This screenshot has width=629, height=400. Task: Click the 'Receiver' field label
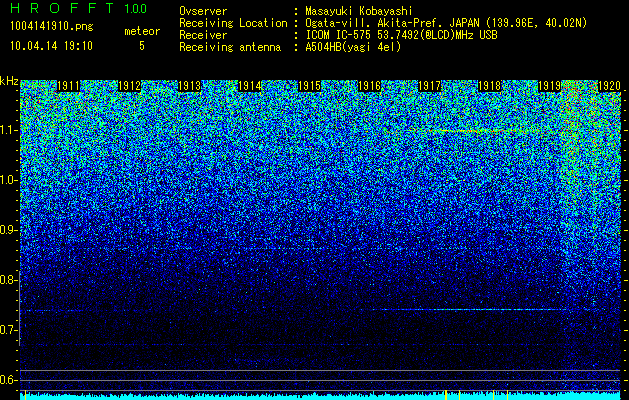203,35
